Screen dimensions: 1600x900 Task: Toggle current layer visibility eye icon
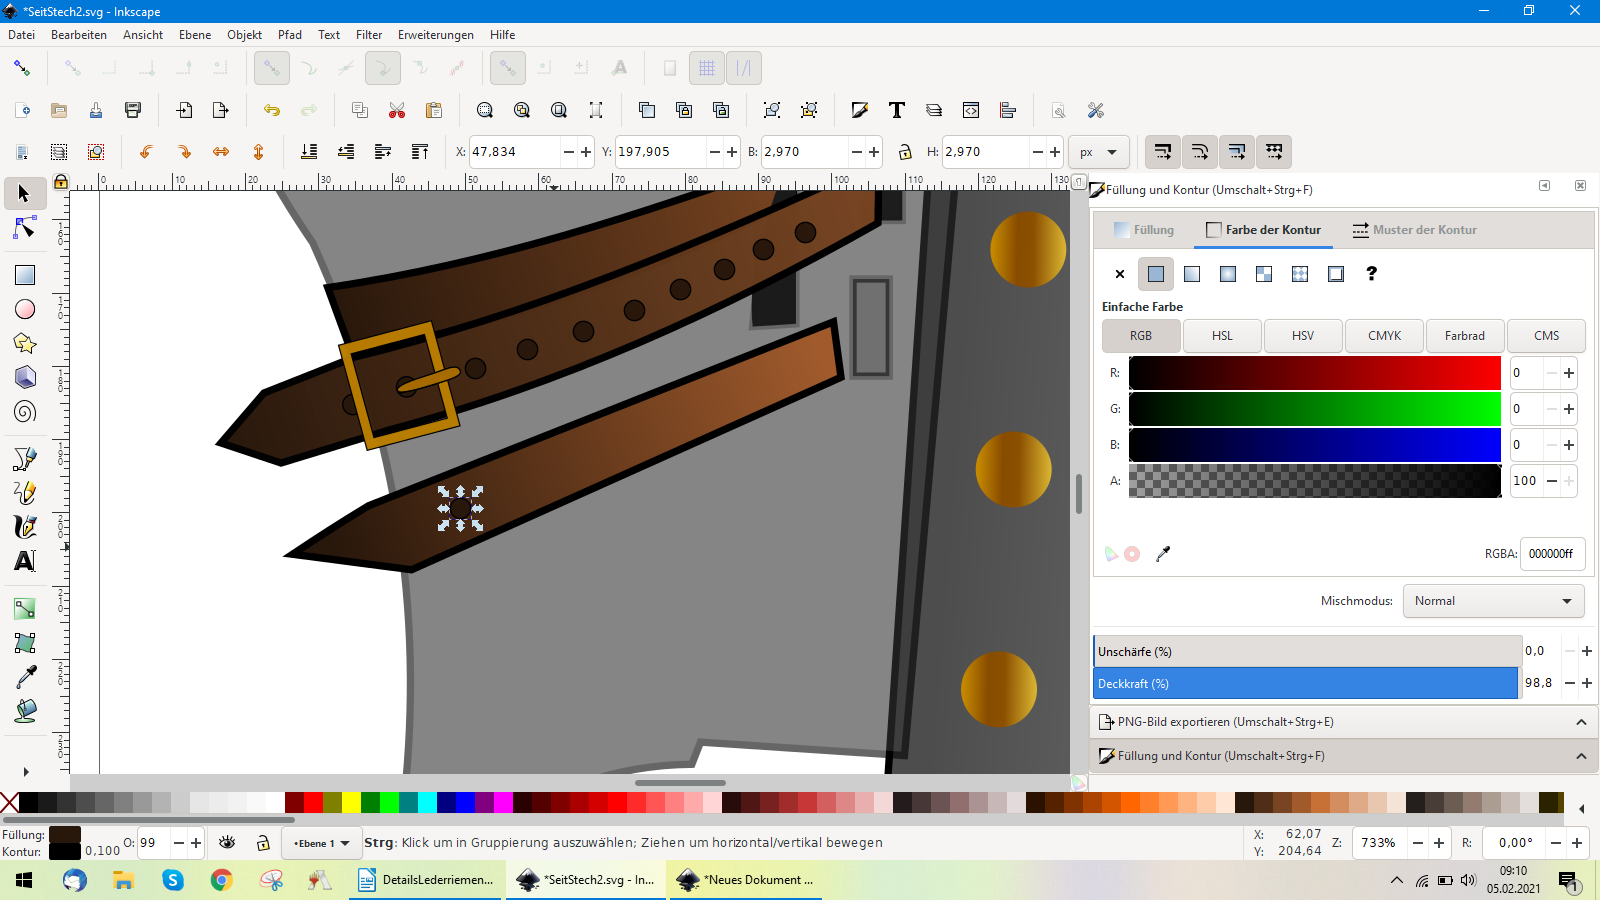(227, 843)
